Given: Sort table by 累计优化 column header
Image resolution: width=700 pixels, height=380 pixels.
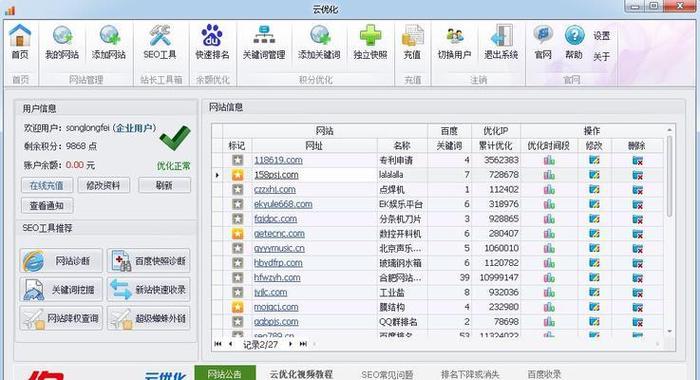Looking at the screenshot, I should click(x=496, y=146).
